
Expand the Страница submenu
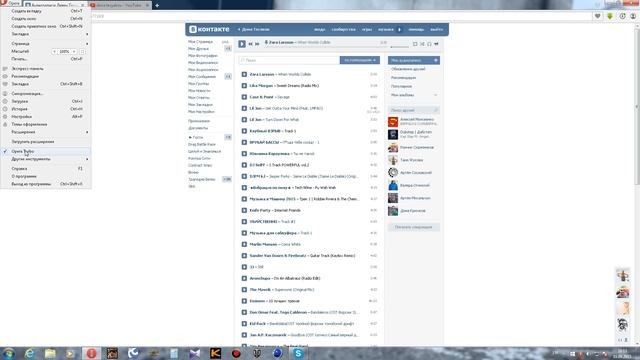coord(45,43)
